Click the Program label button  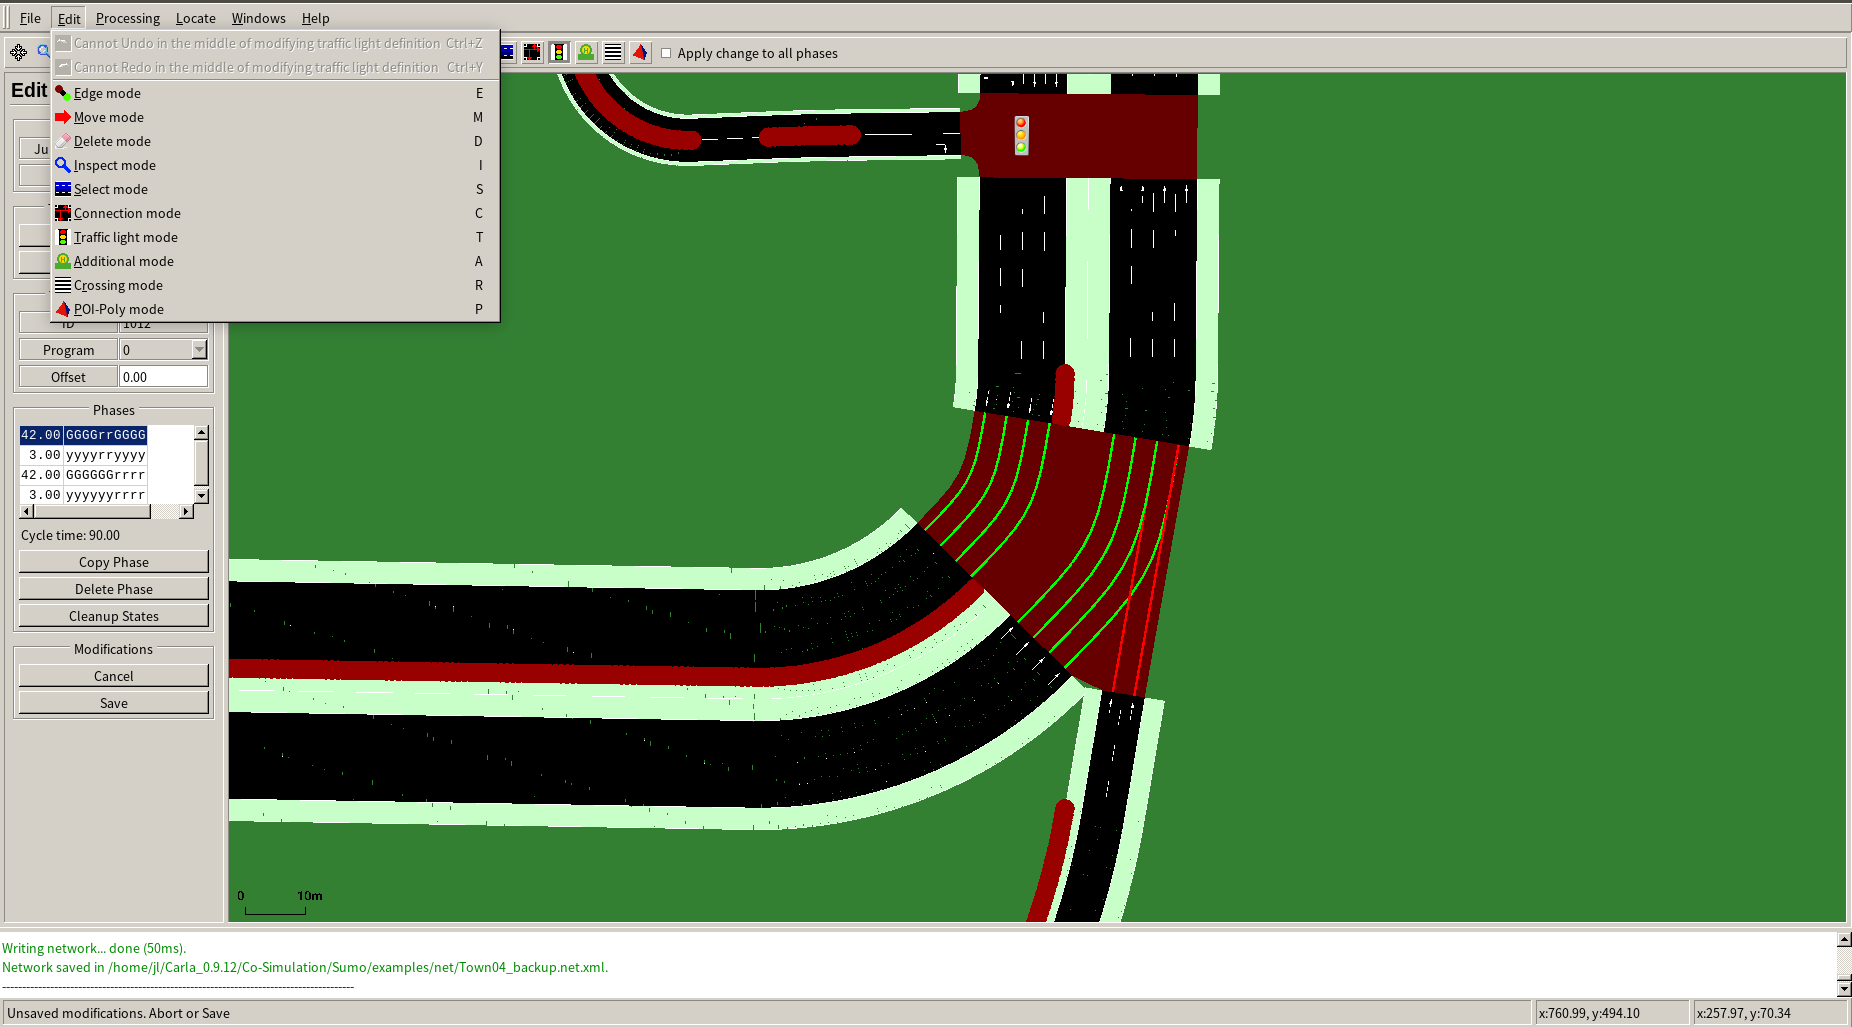pyautogui.click(x=68, y=350)
